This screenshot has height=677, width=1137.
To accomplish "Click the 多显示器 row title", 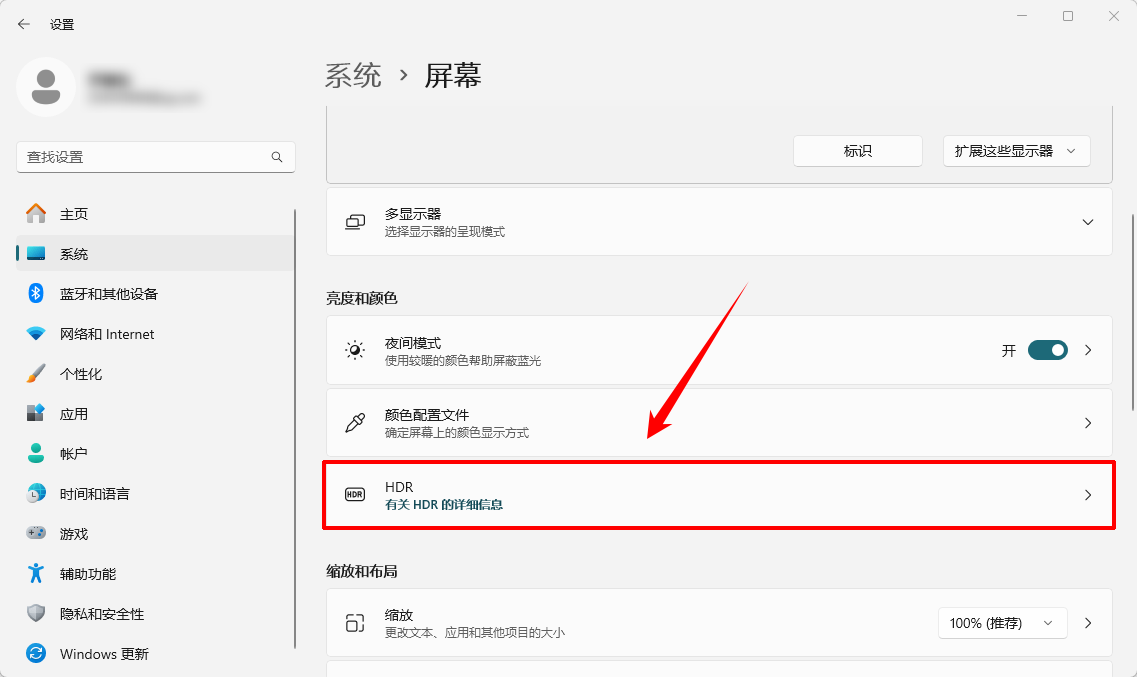I will click(413, 214).
